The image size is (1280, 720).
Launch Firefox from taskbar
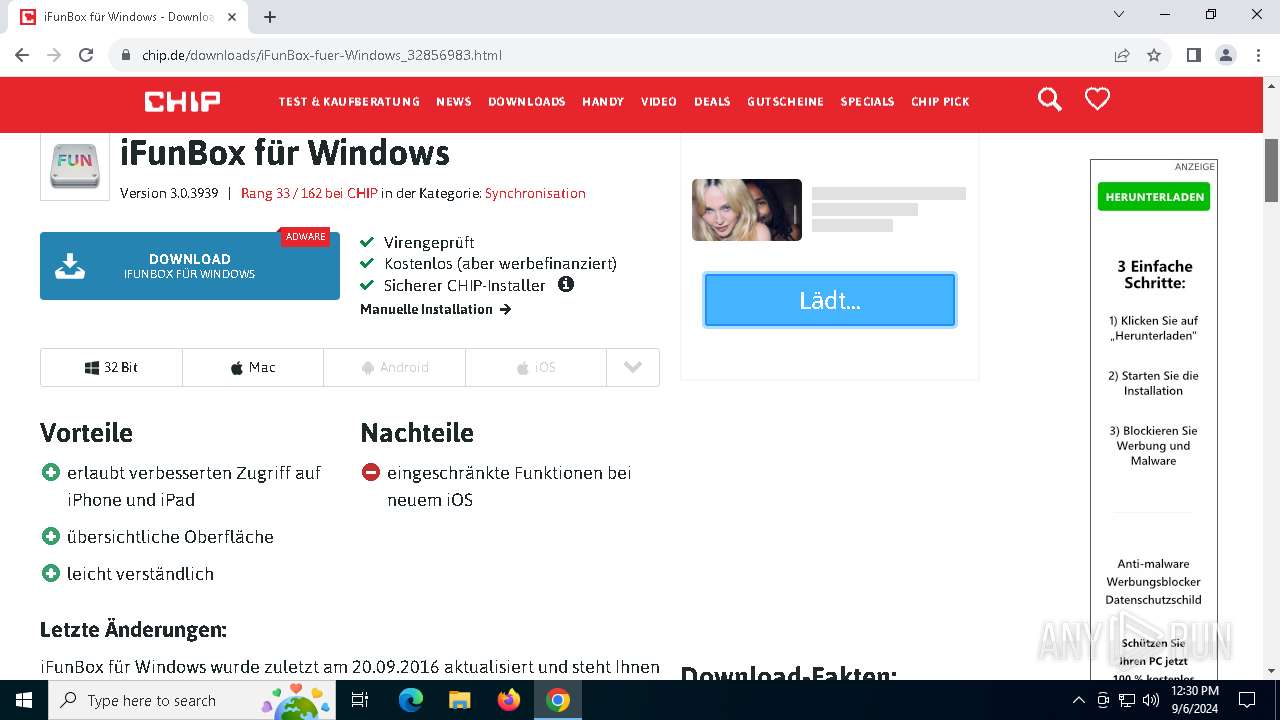click(x=509, y=700)
